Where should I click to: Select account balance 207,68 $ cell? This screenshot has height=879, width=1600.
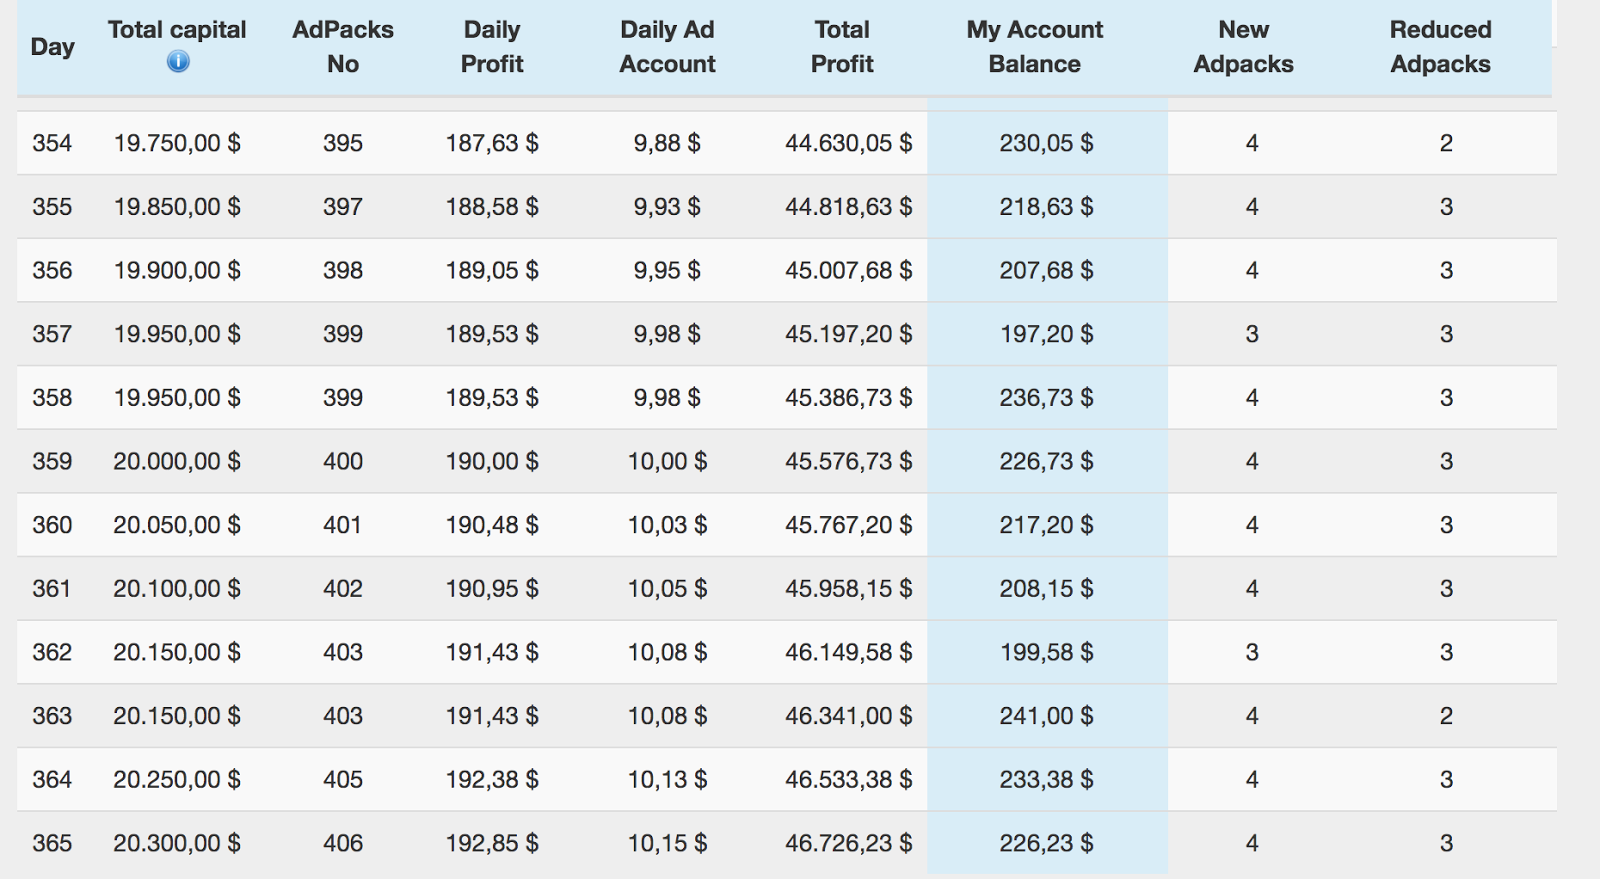coord(1046,270)
